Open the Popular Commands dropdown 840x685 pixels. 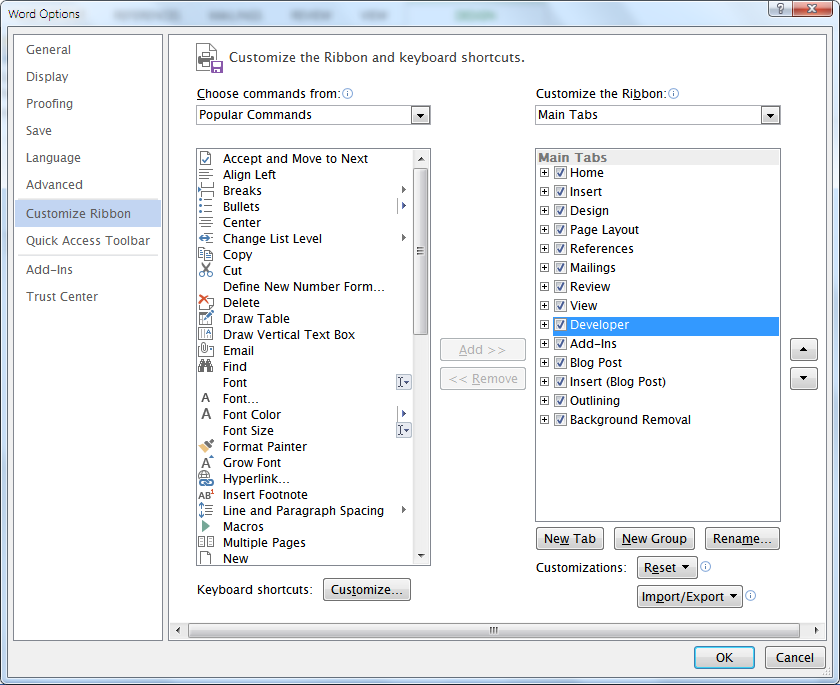pos(421,115)
